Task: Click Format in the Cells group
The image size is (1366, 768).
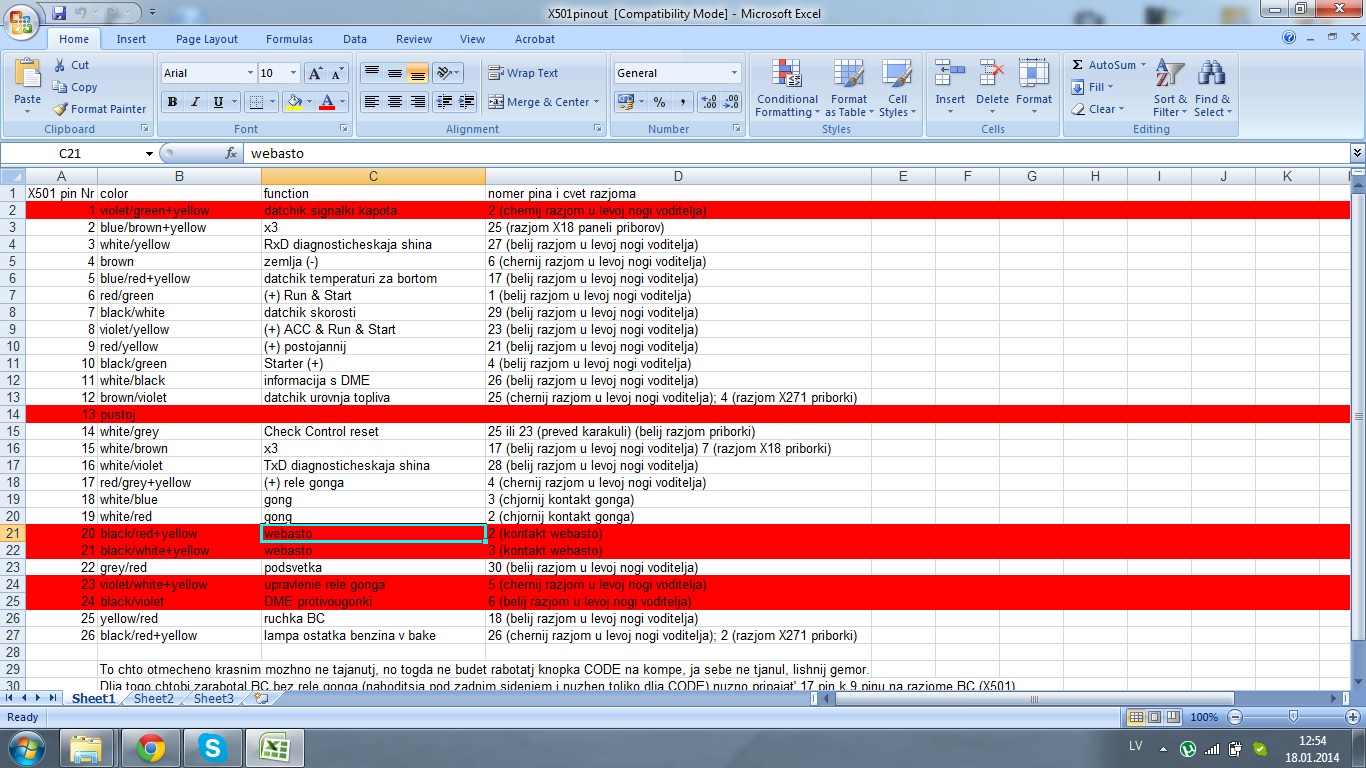Action: (1034, 88)
